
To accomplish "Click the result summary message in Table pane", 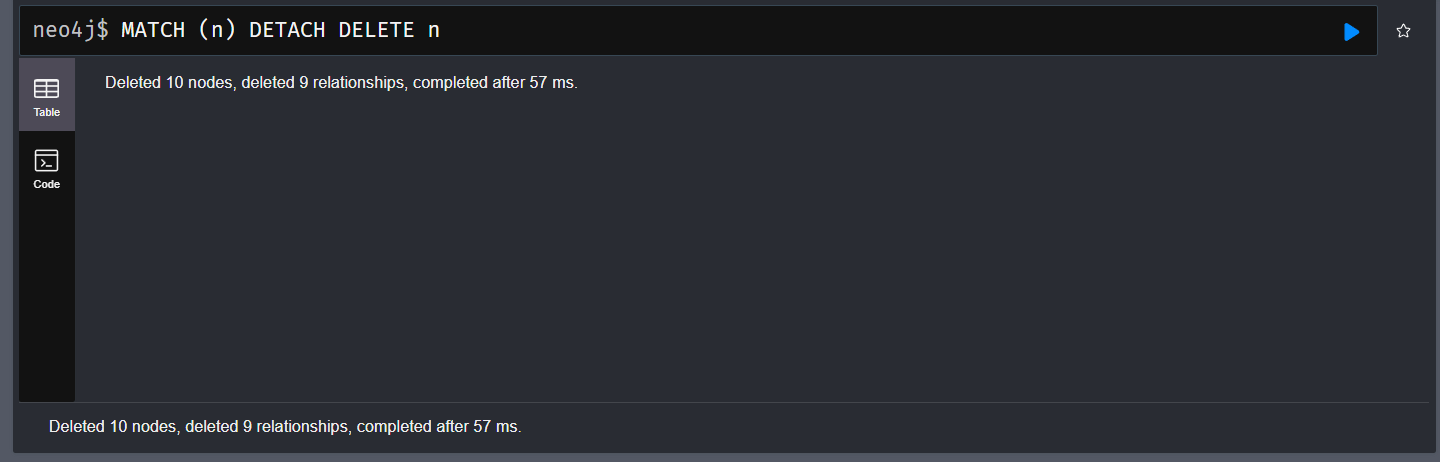I will pos(341,82).
